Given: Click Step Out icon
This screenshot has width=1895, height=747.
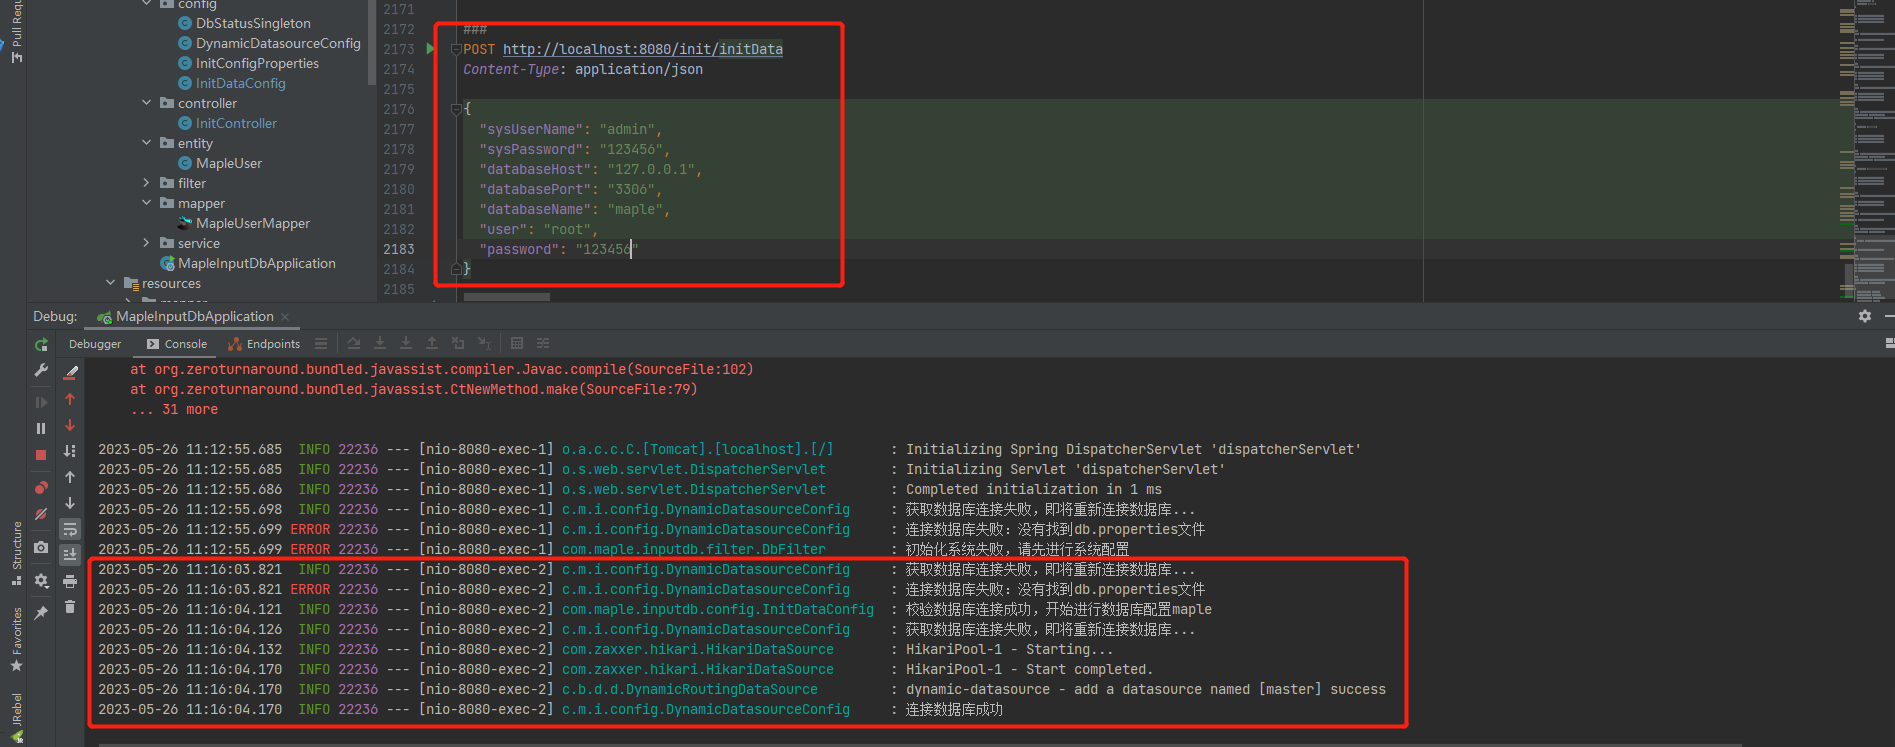Looking at the screenshot, I should [432, 343].
